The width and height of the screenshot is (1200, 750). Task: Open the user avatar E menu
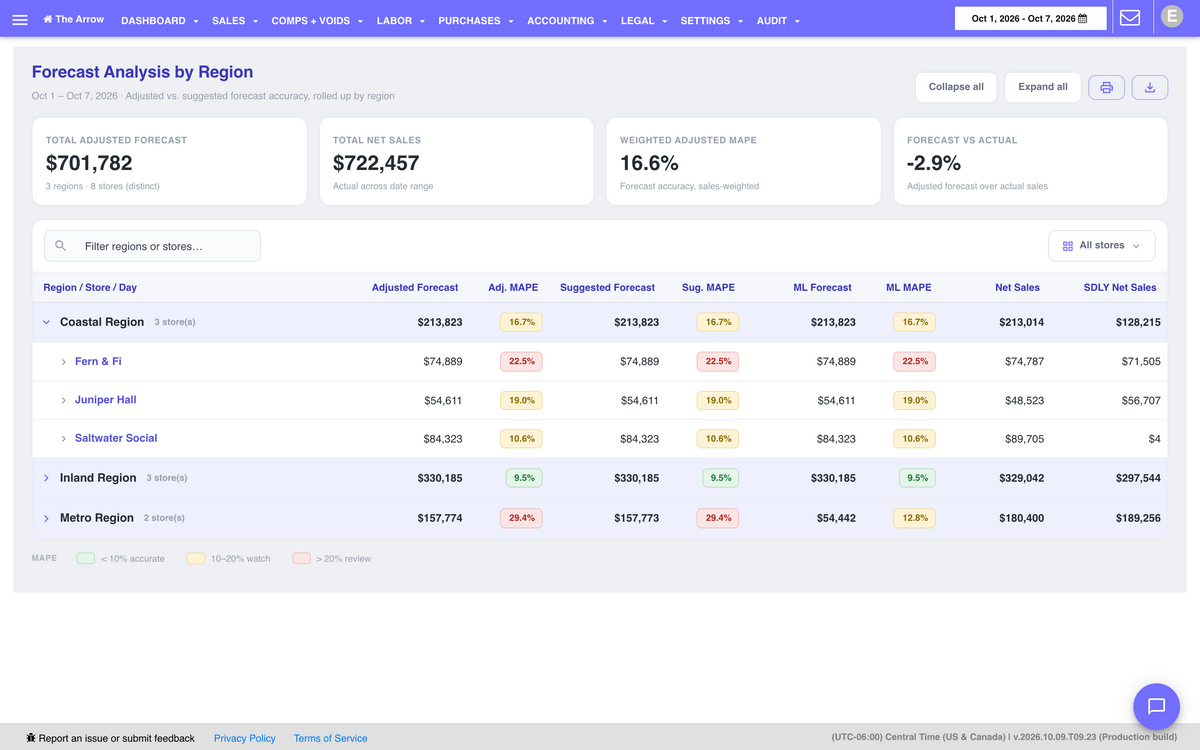(1170, 16)
